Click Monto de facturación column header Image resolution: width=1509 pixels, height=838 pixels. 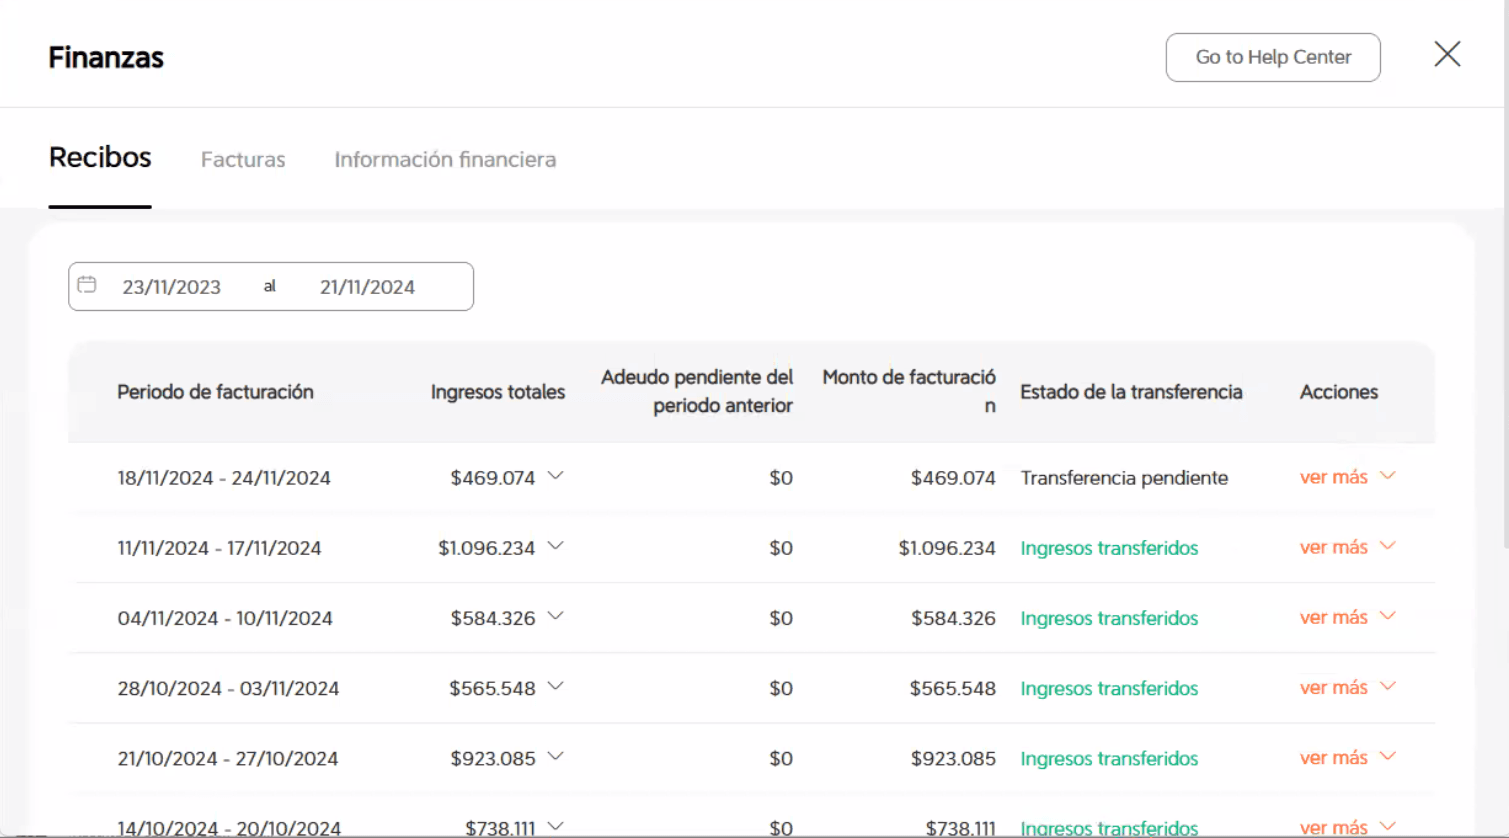(x=909, y=391)
